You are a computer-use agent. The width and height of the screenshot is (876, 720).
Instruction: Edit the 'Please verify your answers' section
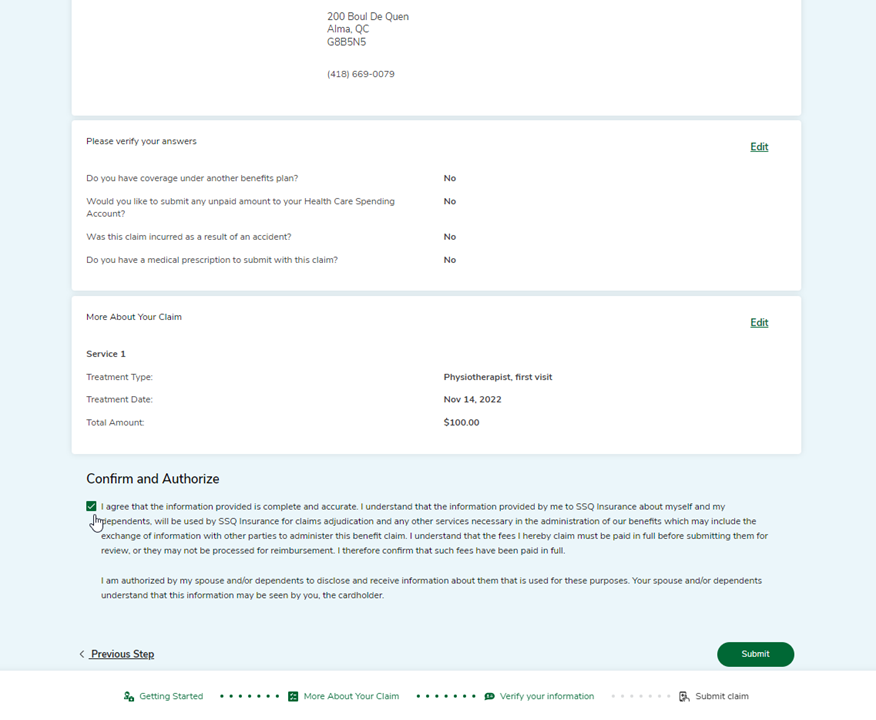759,147
